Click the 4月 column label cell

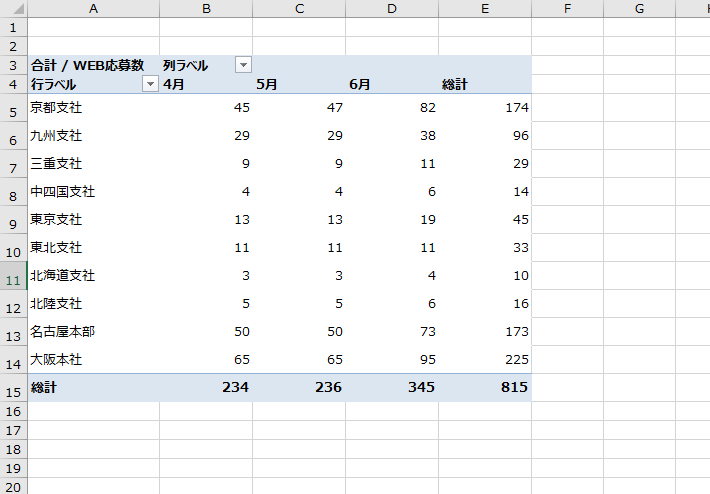pos(206,84)
